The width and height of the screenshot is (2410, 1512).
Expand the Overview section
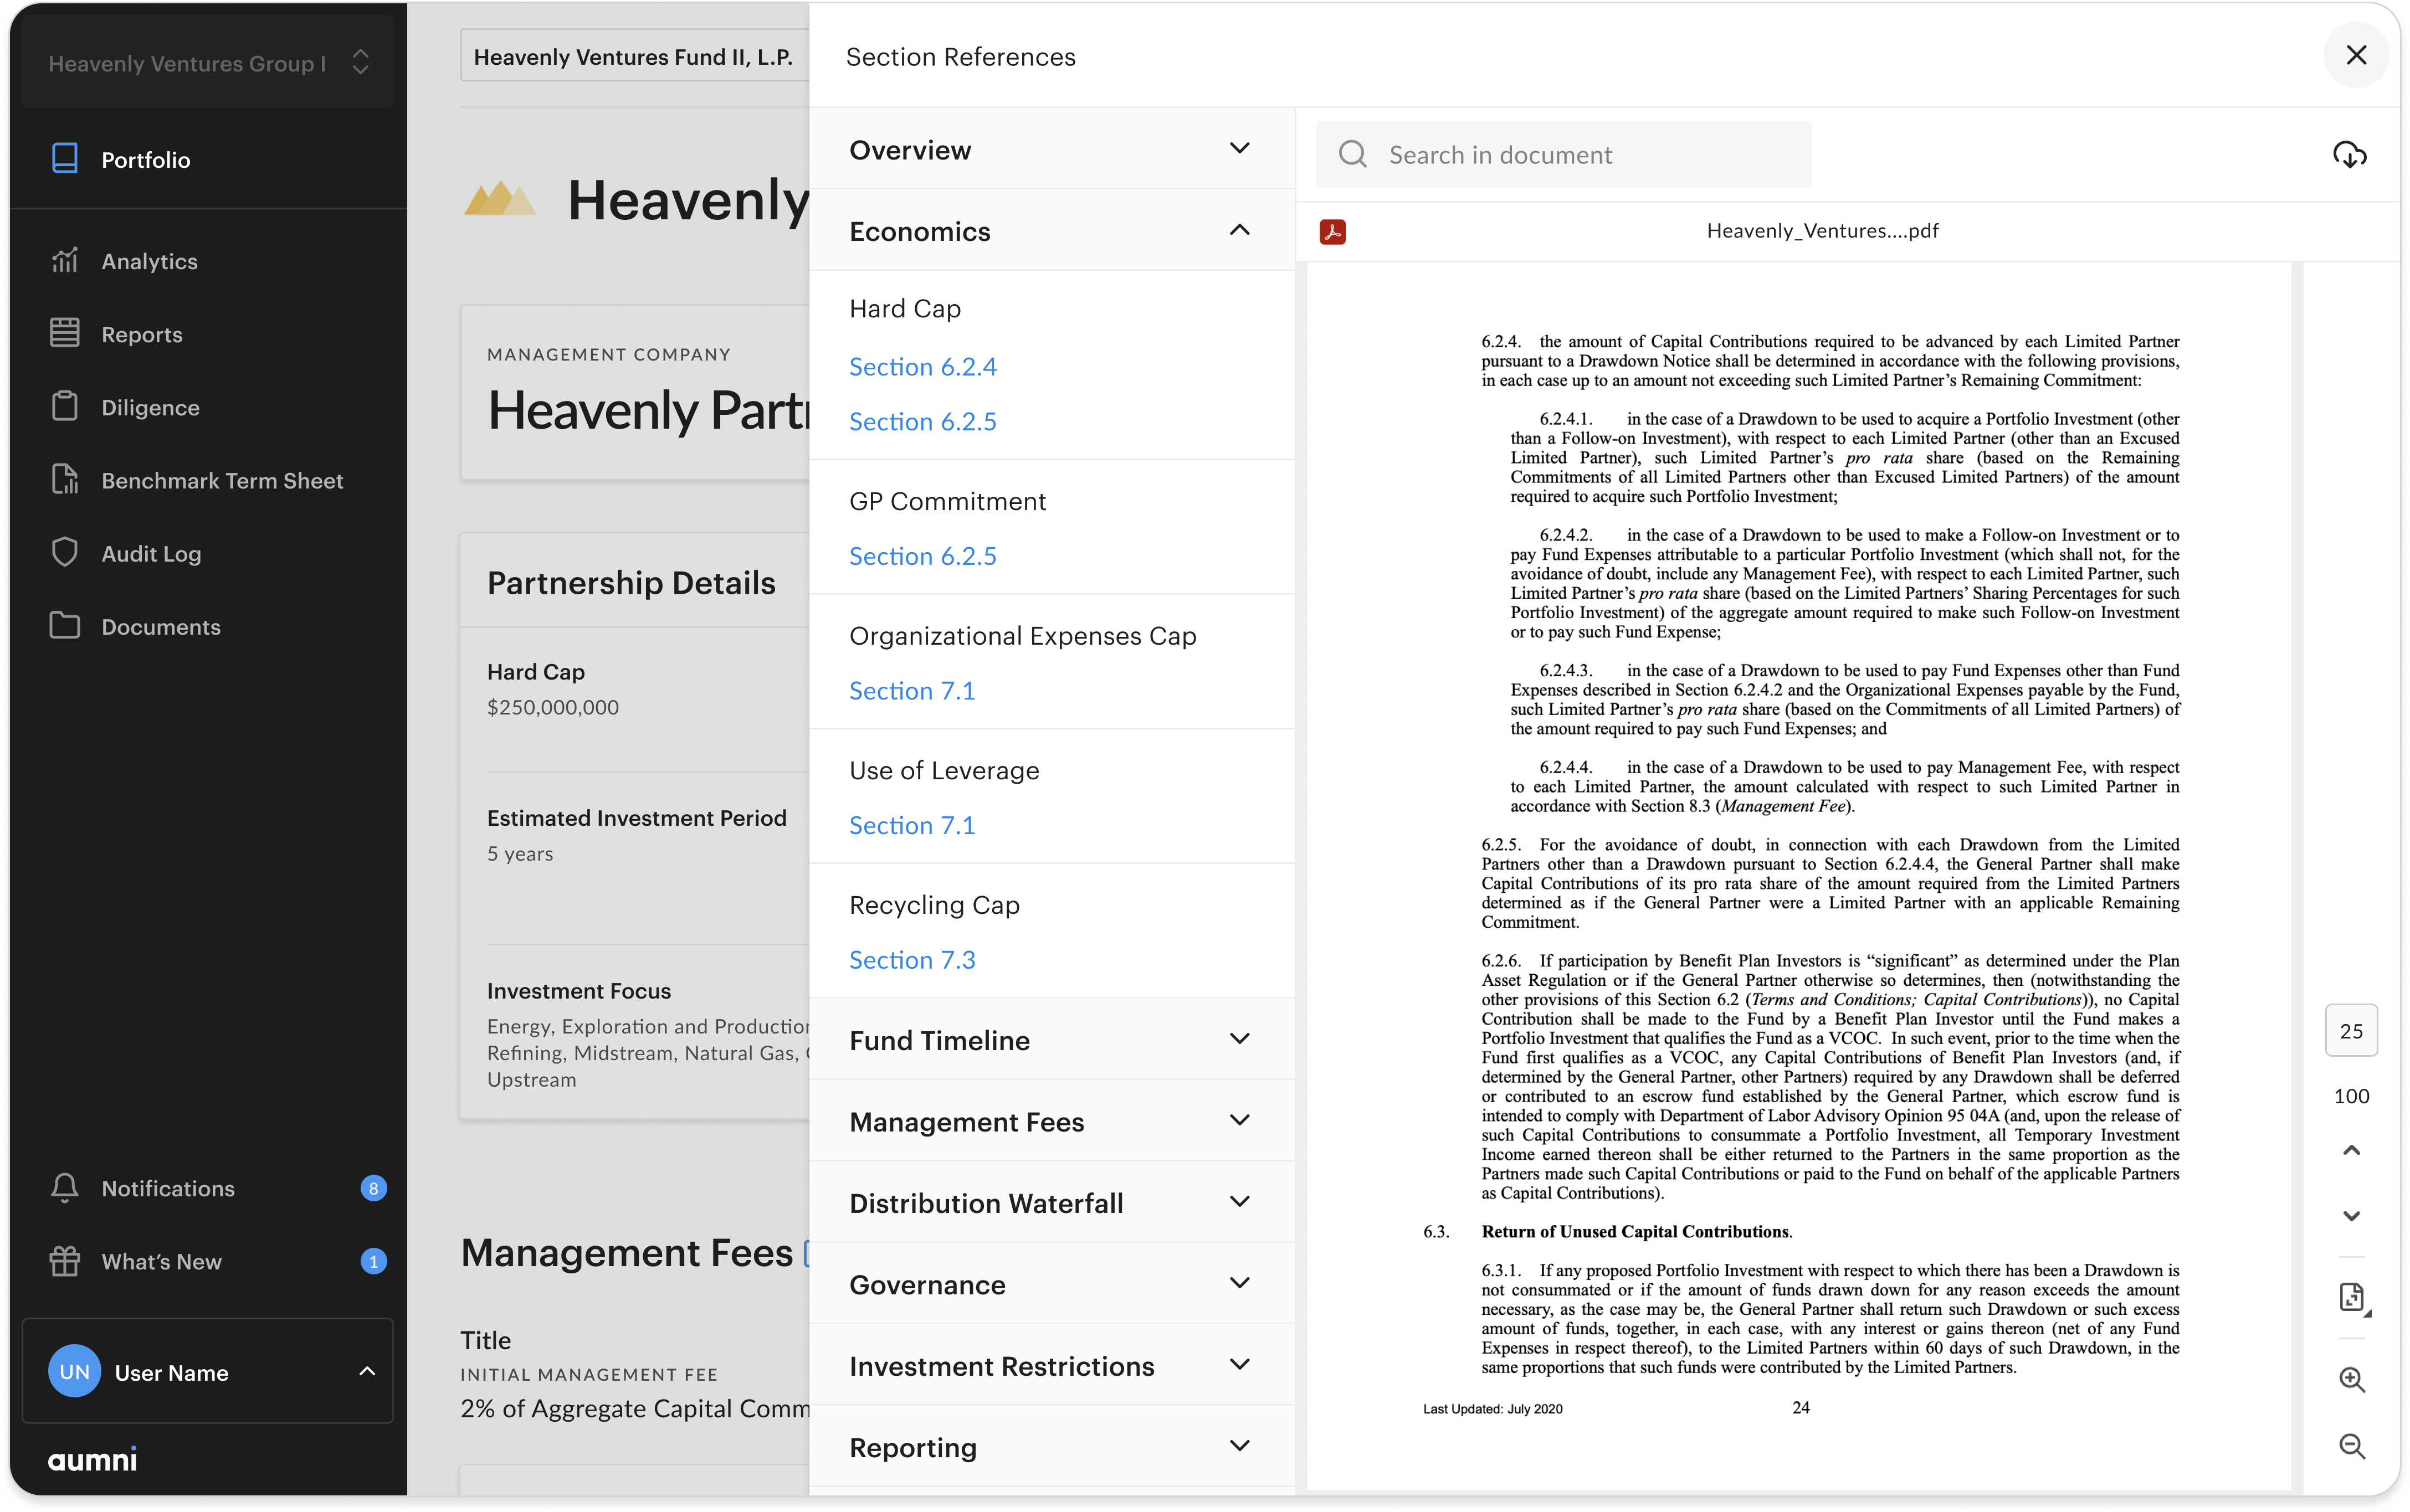tap(1051, 149)
